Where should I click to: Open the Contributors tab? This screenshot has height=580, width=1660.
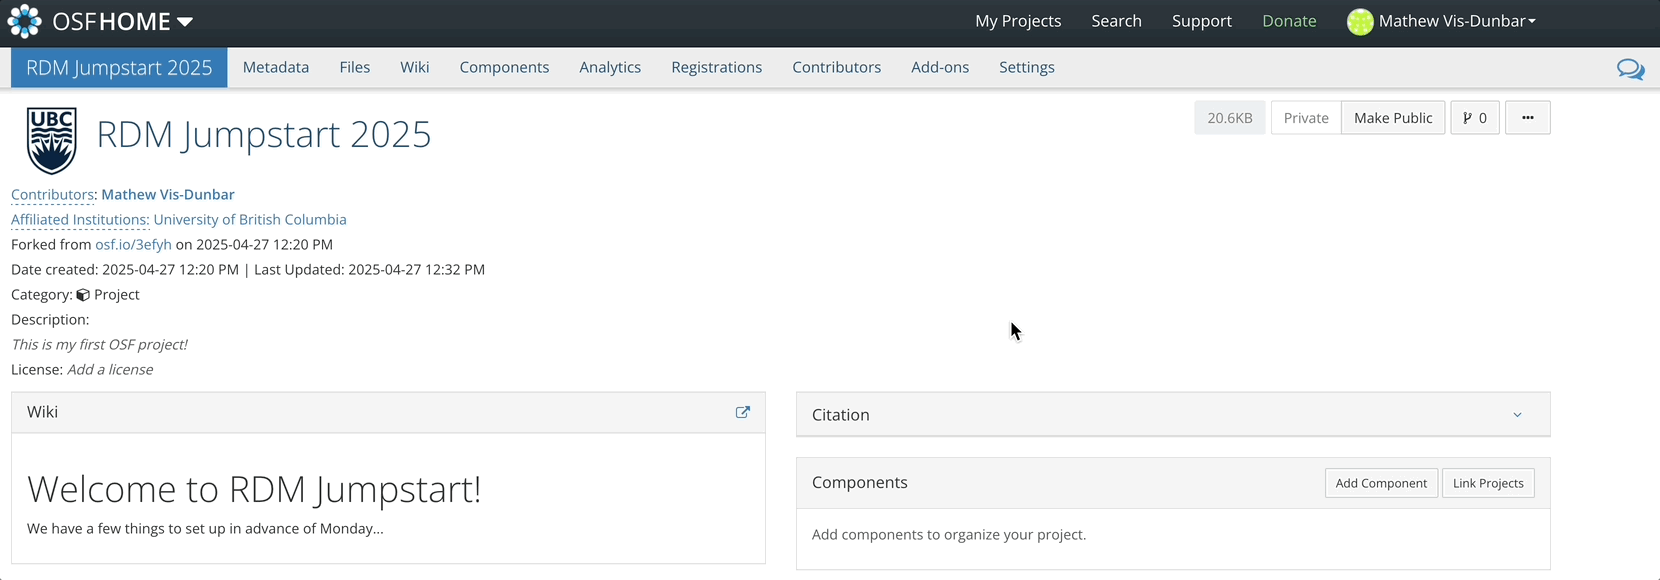click(x=836, y=67)
